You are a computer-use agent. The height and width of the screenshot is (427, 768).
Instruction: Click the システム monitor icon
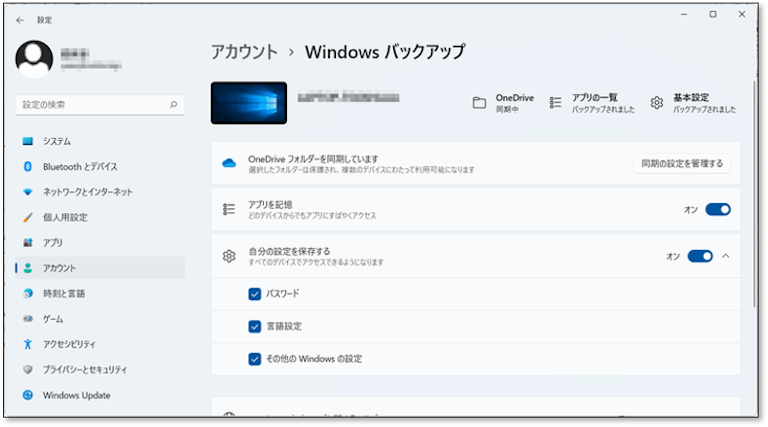tap(28, 141)
